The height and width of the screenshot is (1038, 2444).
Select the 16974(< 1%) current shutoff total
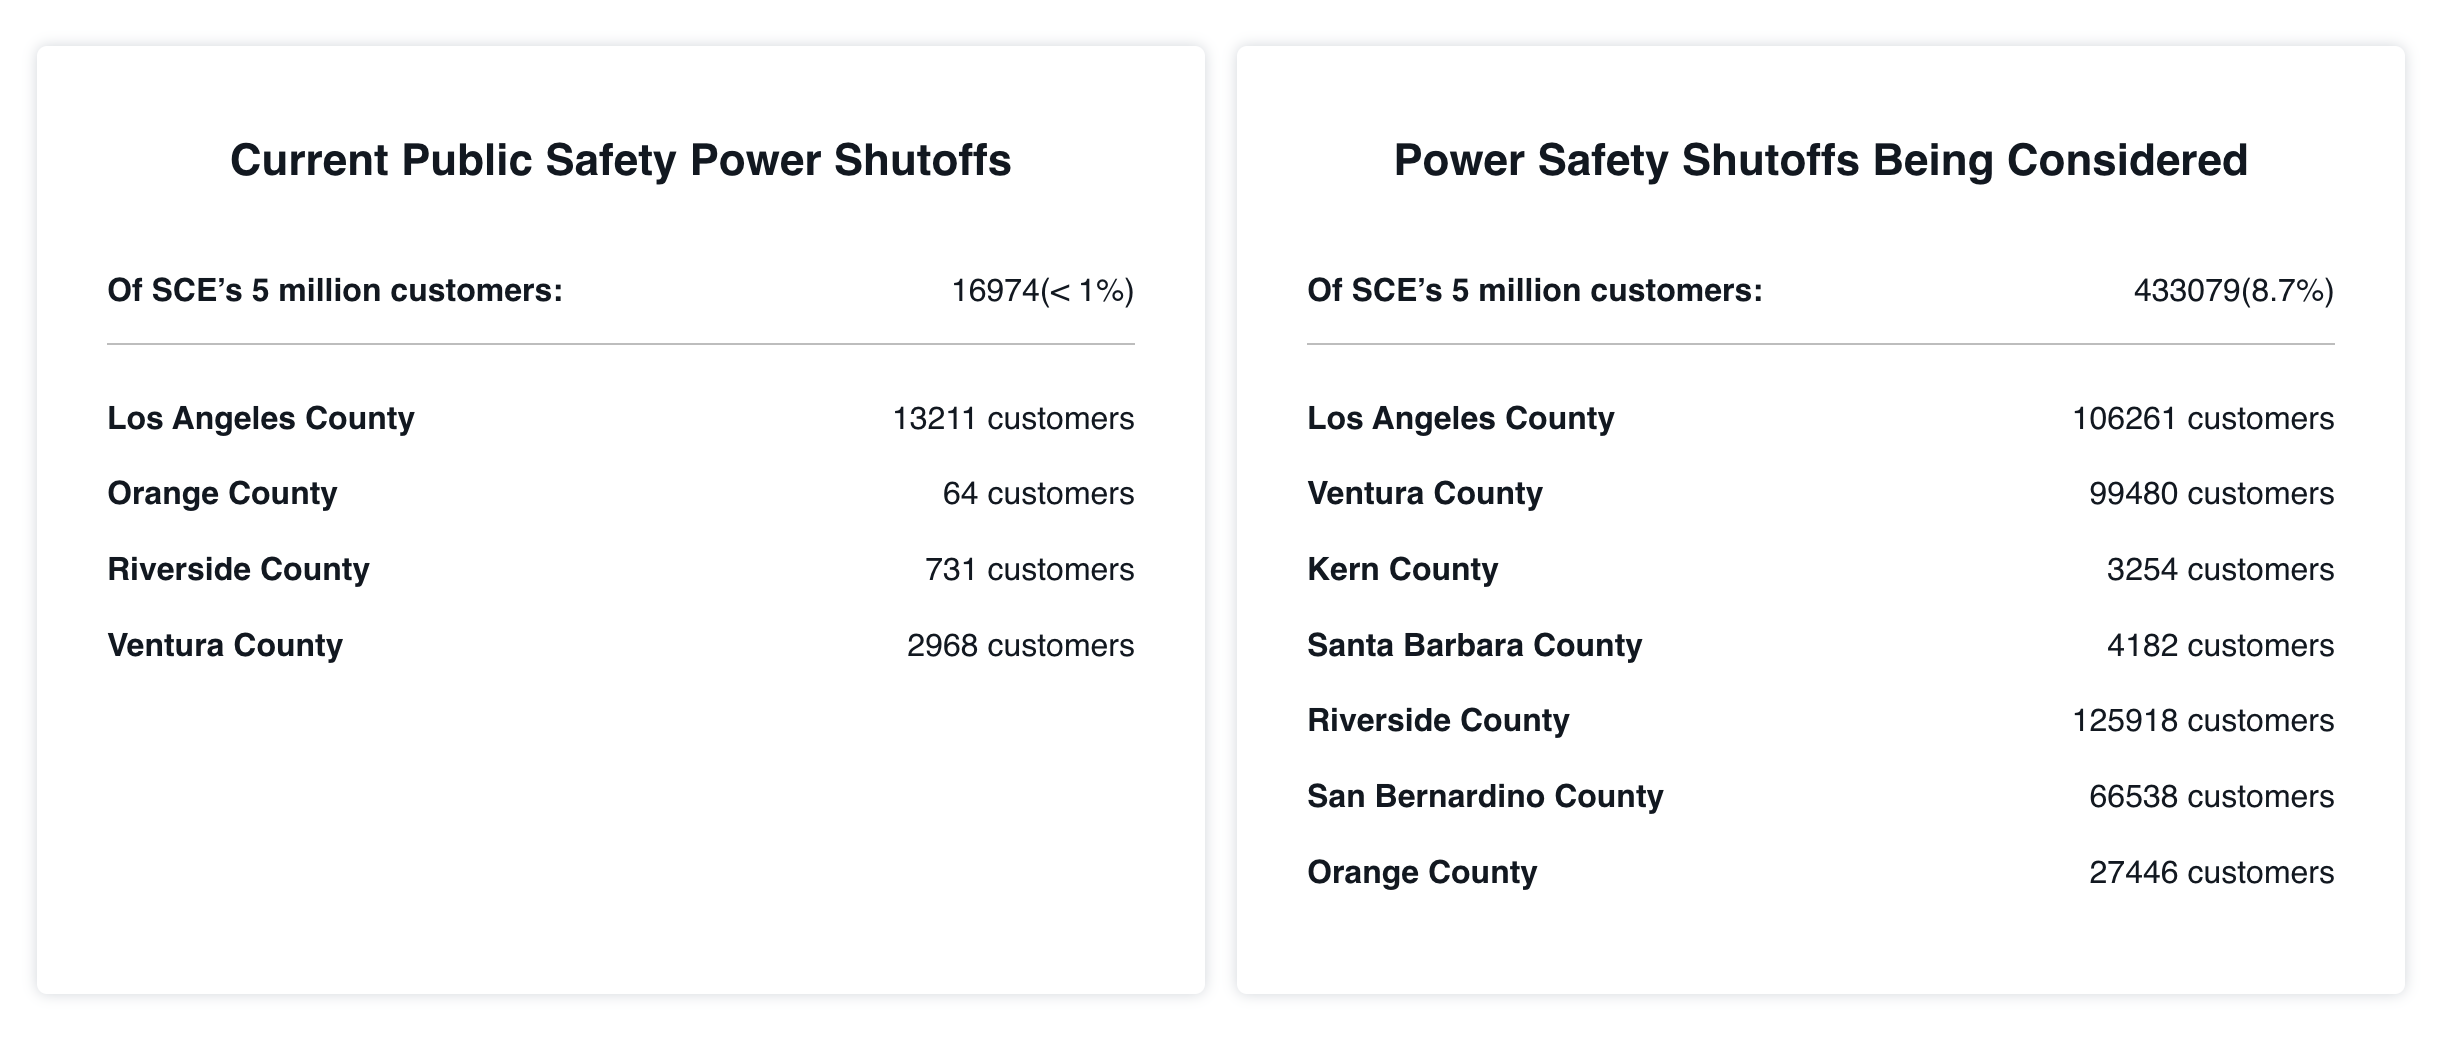point(1042,291)
